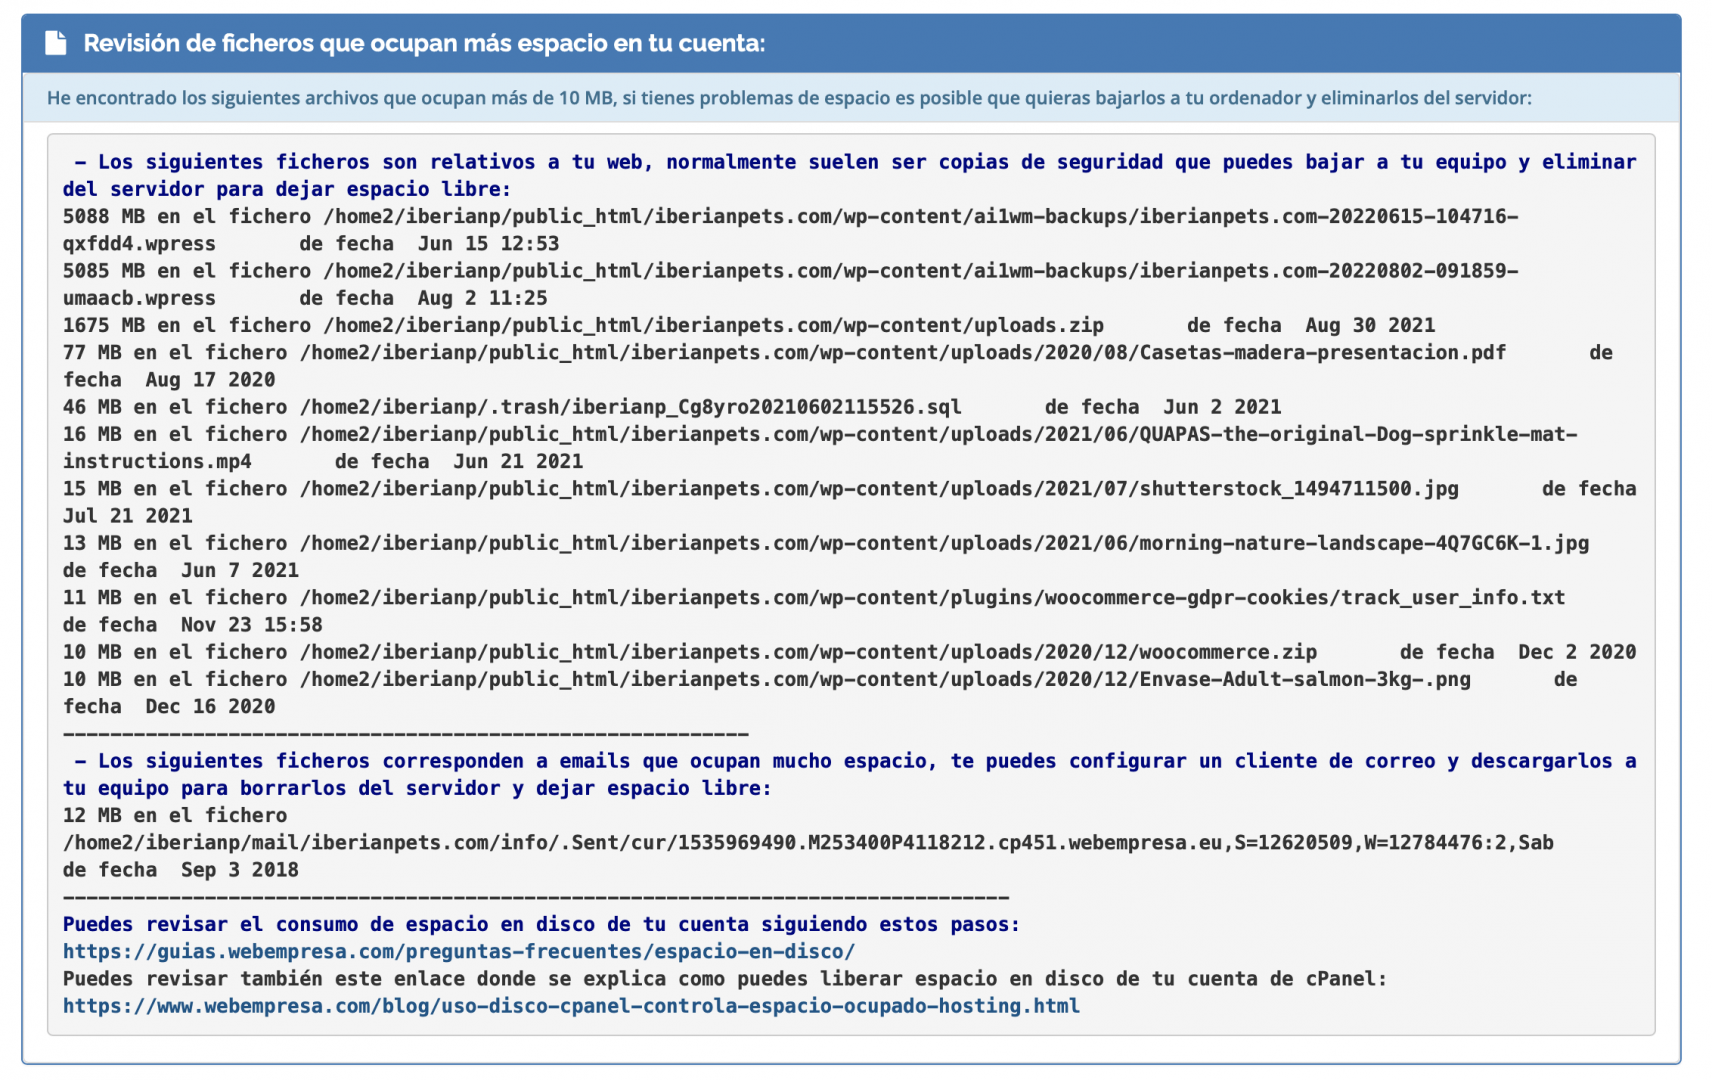Click 'Los siguientes ficheros son relativos' heading
The height and width of the screenshot is (1080, 1712).
[850, 175]
